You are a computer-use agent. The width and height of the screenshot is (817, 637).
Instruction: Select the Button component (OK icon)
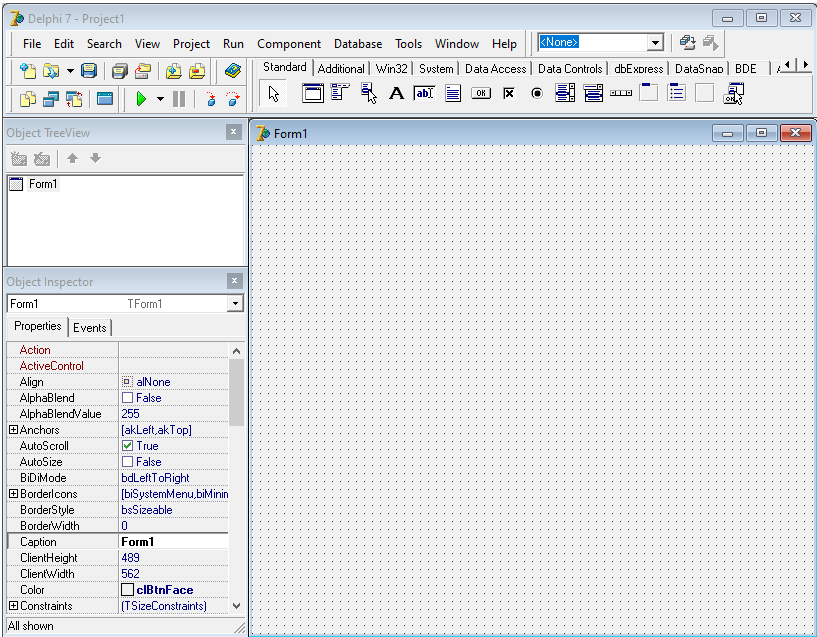481,93
